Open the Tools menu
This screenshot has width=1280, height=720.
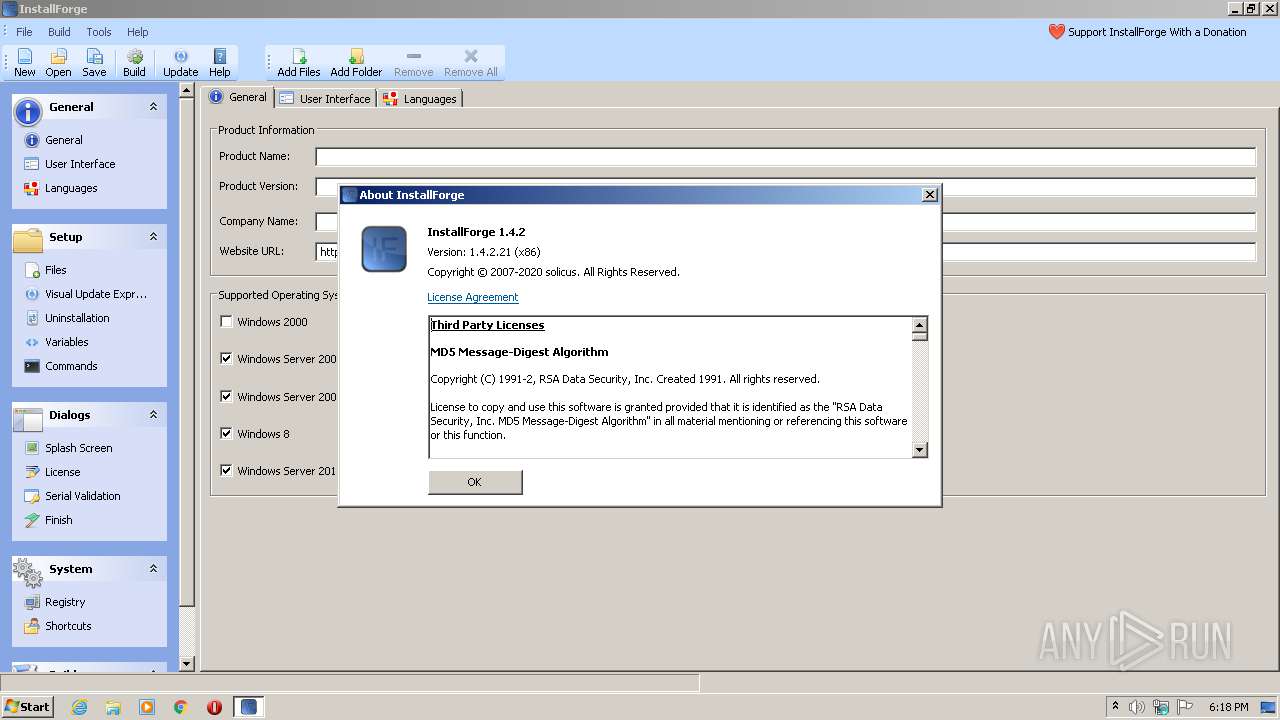(x=99, y=32)
